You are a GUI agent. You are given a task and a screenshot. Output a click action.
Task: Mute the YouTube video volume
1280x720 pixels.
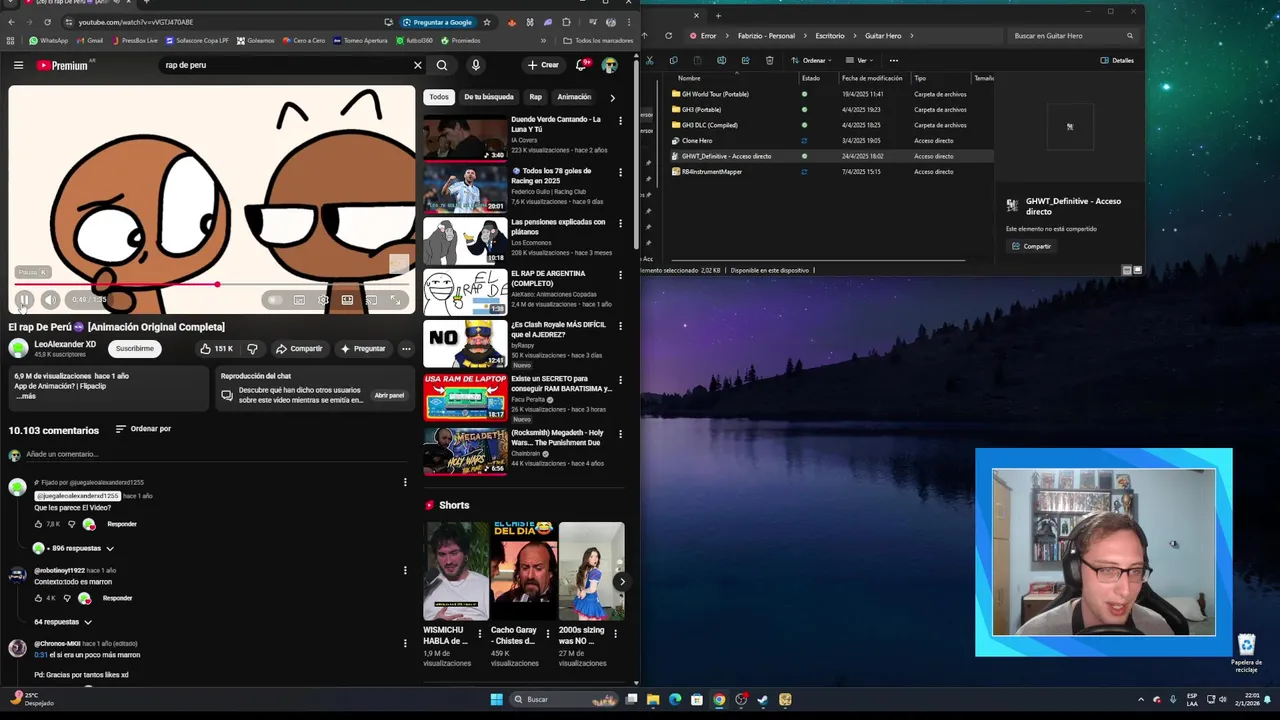tap(50, 300)
